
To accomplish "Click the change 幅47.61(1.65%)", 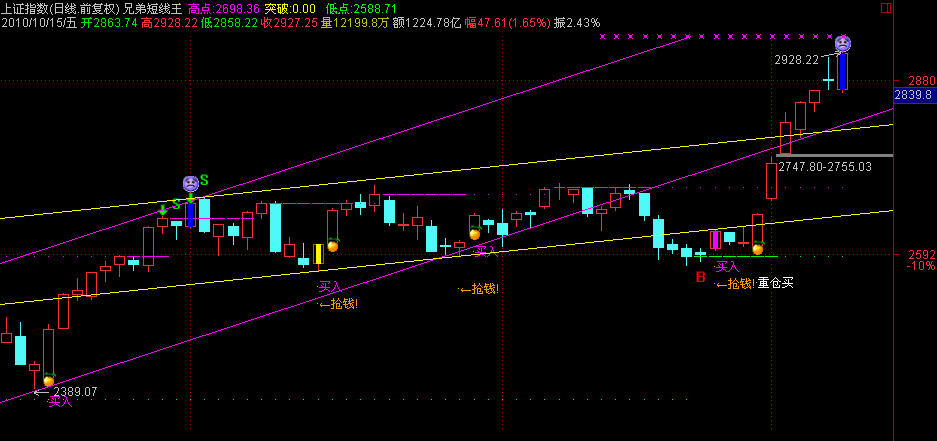I will tap(507, 23).
